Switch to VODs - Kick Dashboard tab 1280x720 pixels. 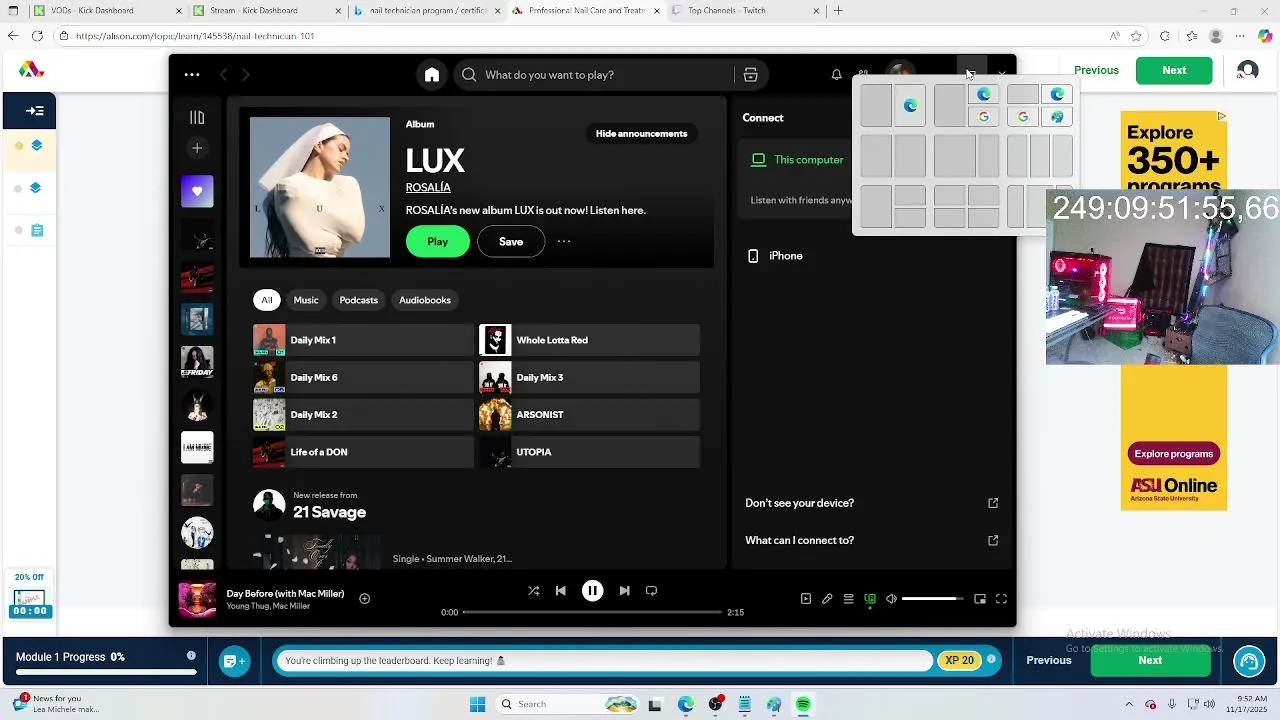pos(105,11)
